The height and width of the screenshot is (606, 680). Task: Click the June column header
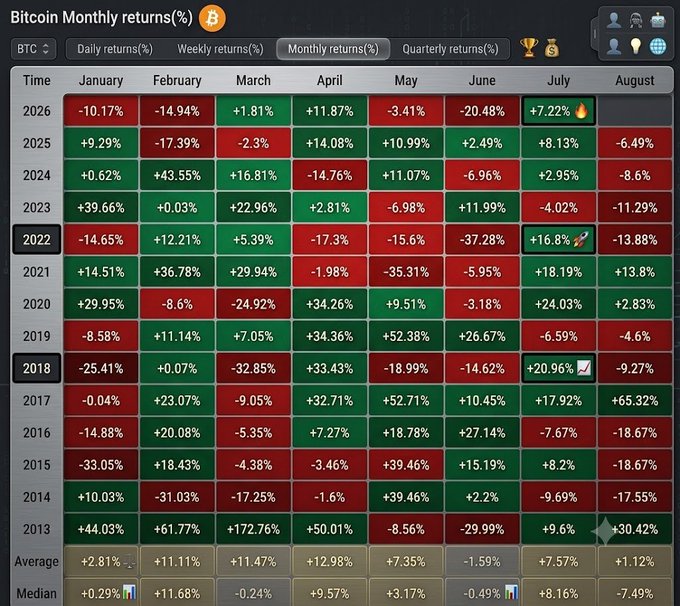click(482, 80)
